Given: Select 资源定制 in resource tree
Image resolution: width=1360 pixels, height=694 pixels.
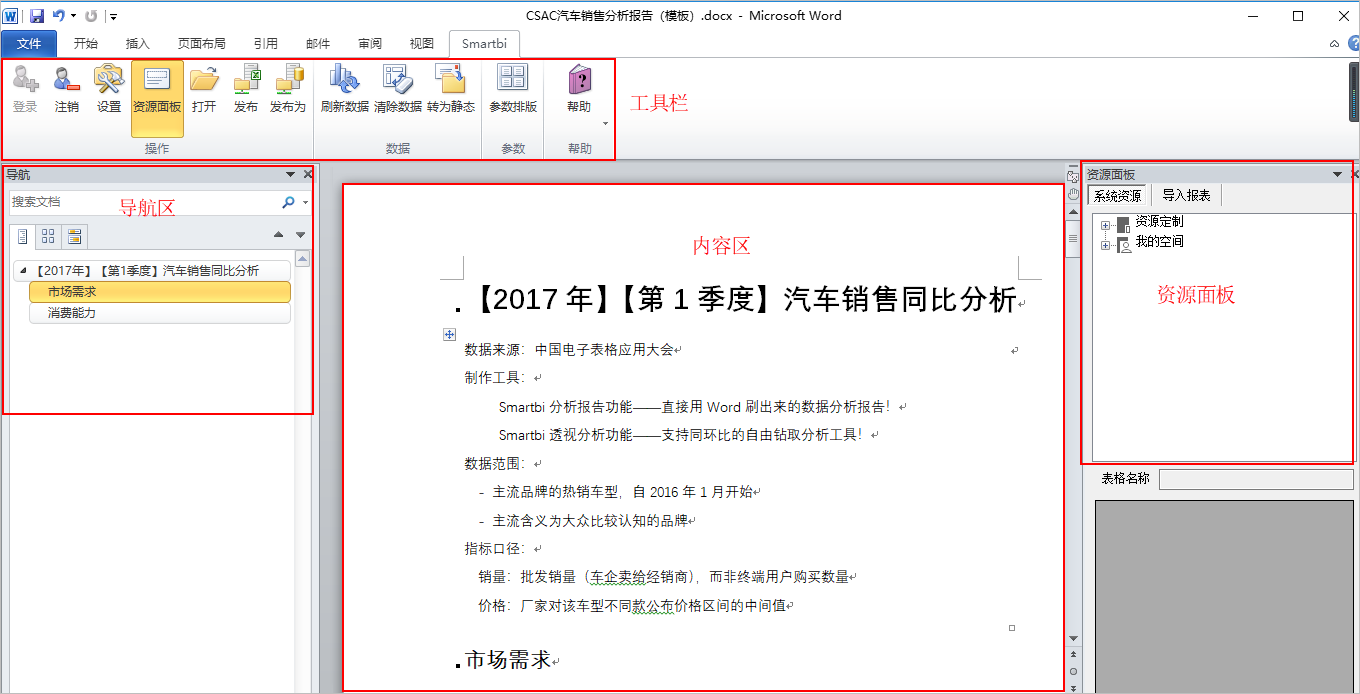Looking at the screenshot, I should click(1159, 222).
